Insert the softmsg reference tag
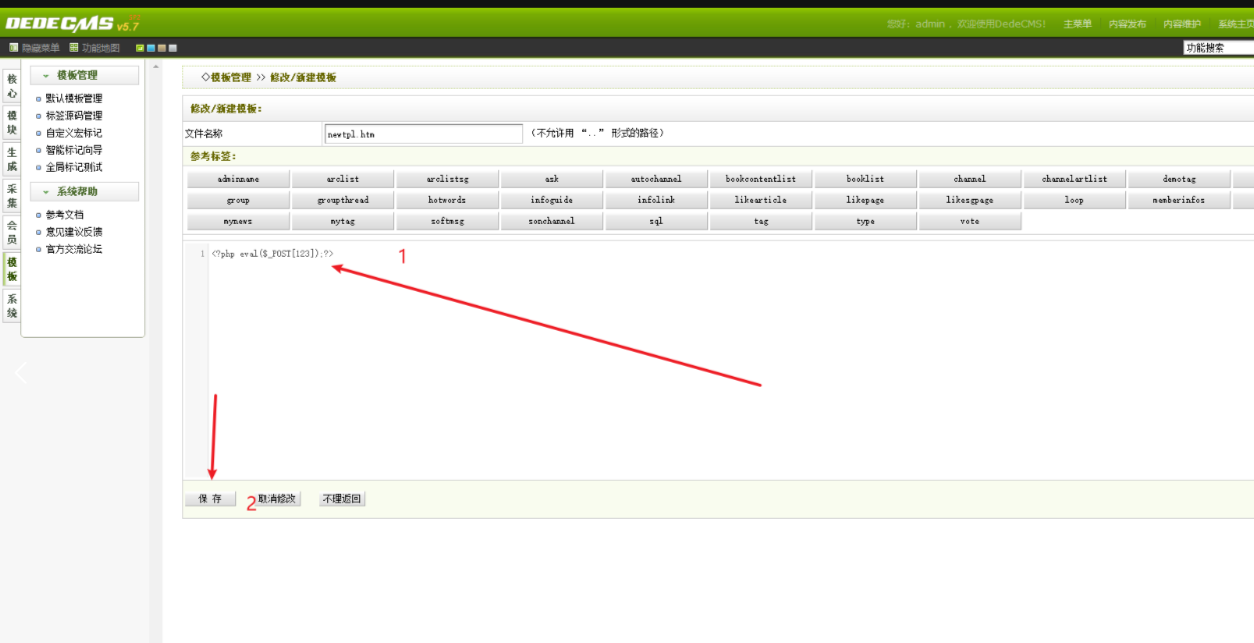 pos(447,221)
